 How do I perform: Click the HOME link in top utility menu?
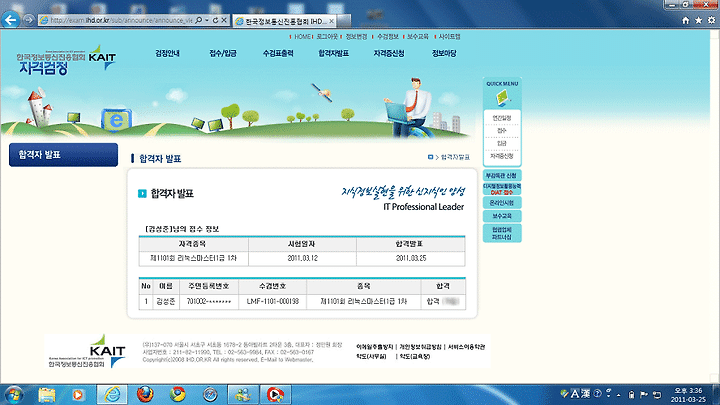click(302, 37)
